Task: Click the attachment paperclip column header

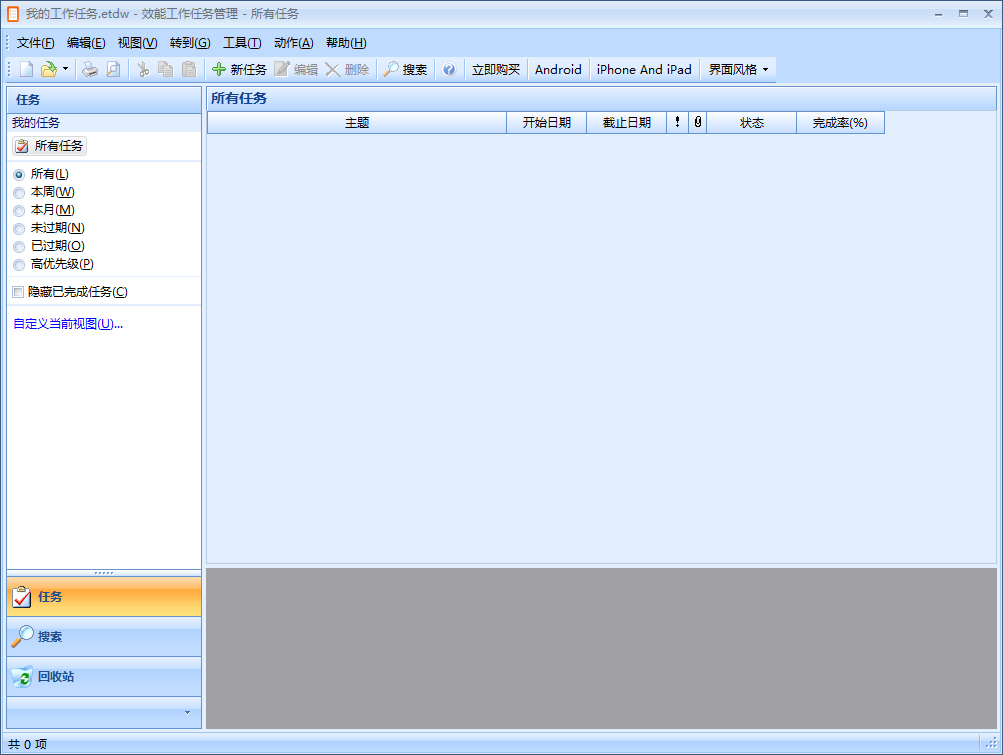Action: coord(698,123)
